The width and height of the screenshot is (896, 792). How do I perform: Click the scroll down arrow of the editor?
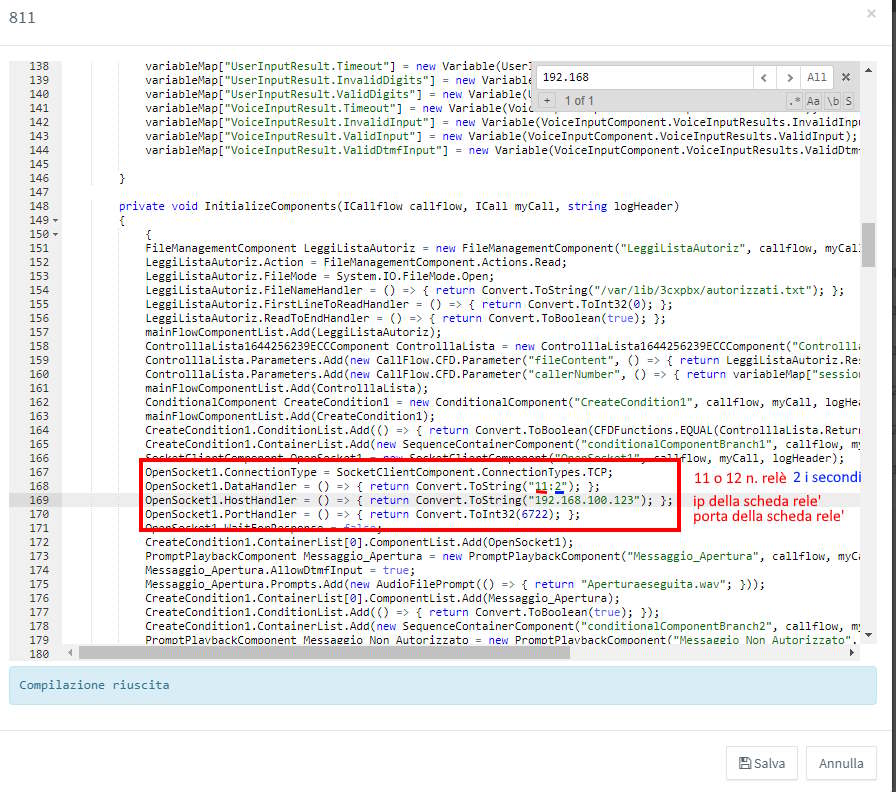pyautogui.click(x=869, y=635)
